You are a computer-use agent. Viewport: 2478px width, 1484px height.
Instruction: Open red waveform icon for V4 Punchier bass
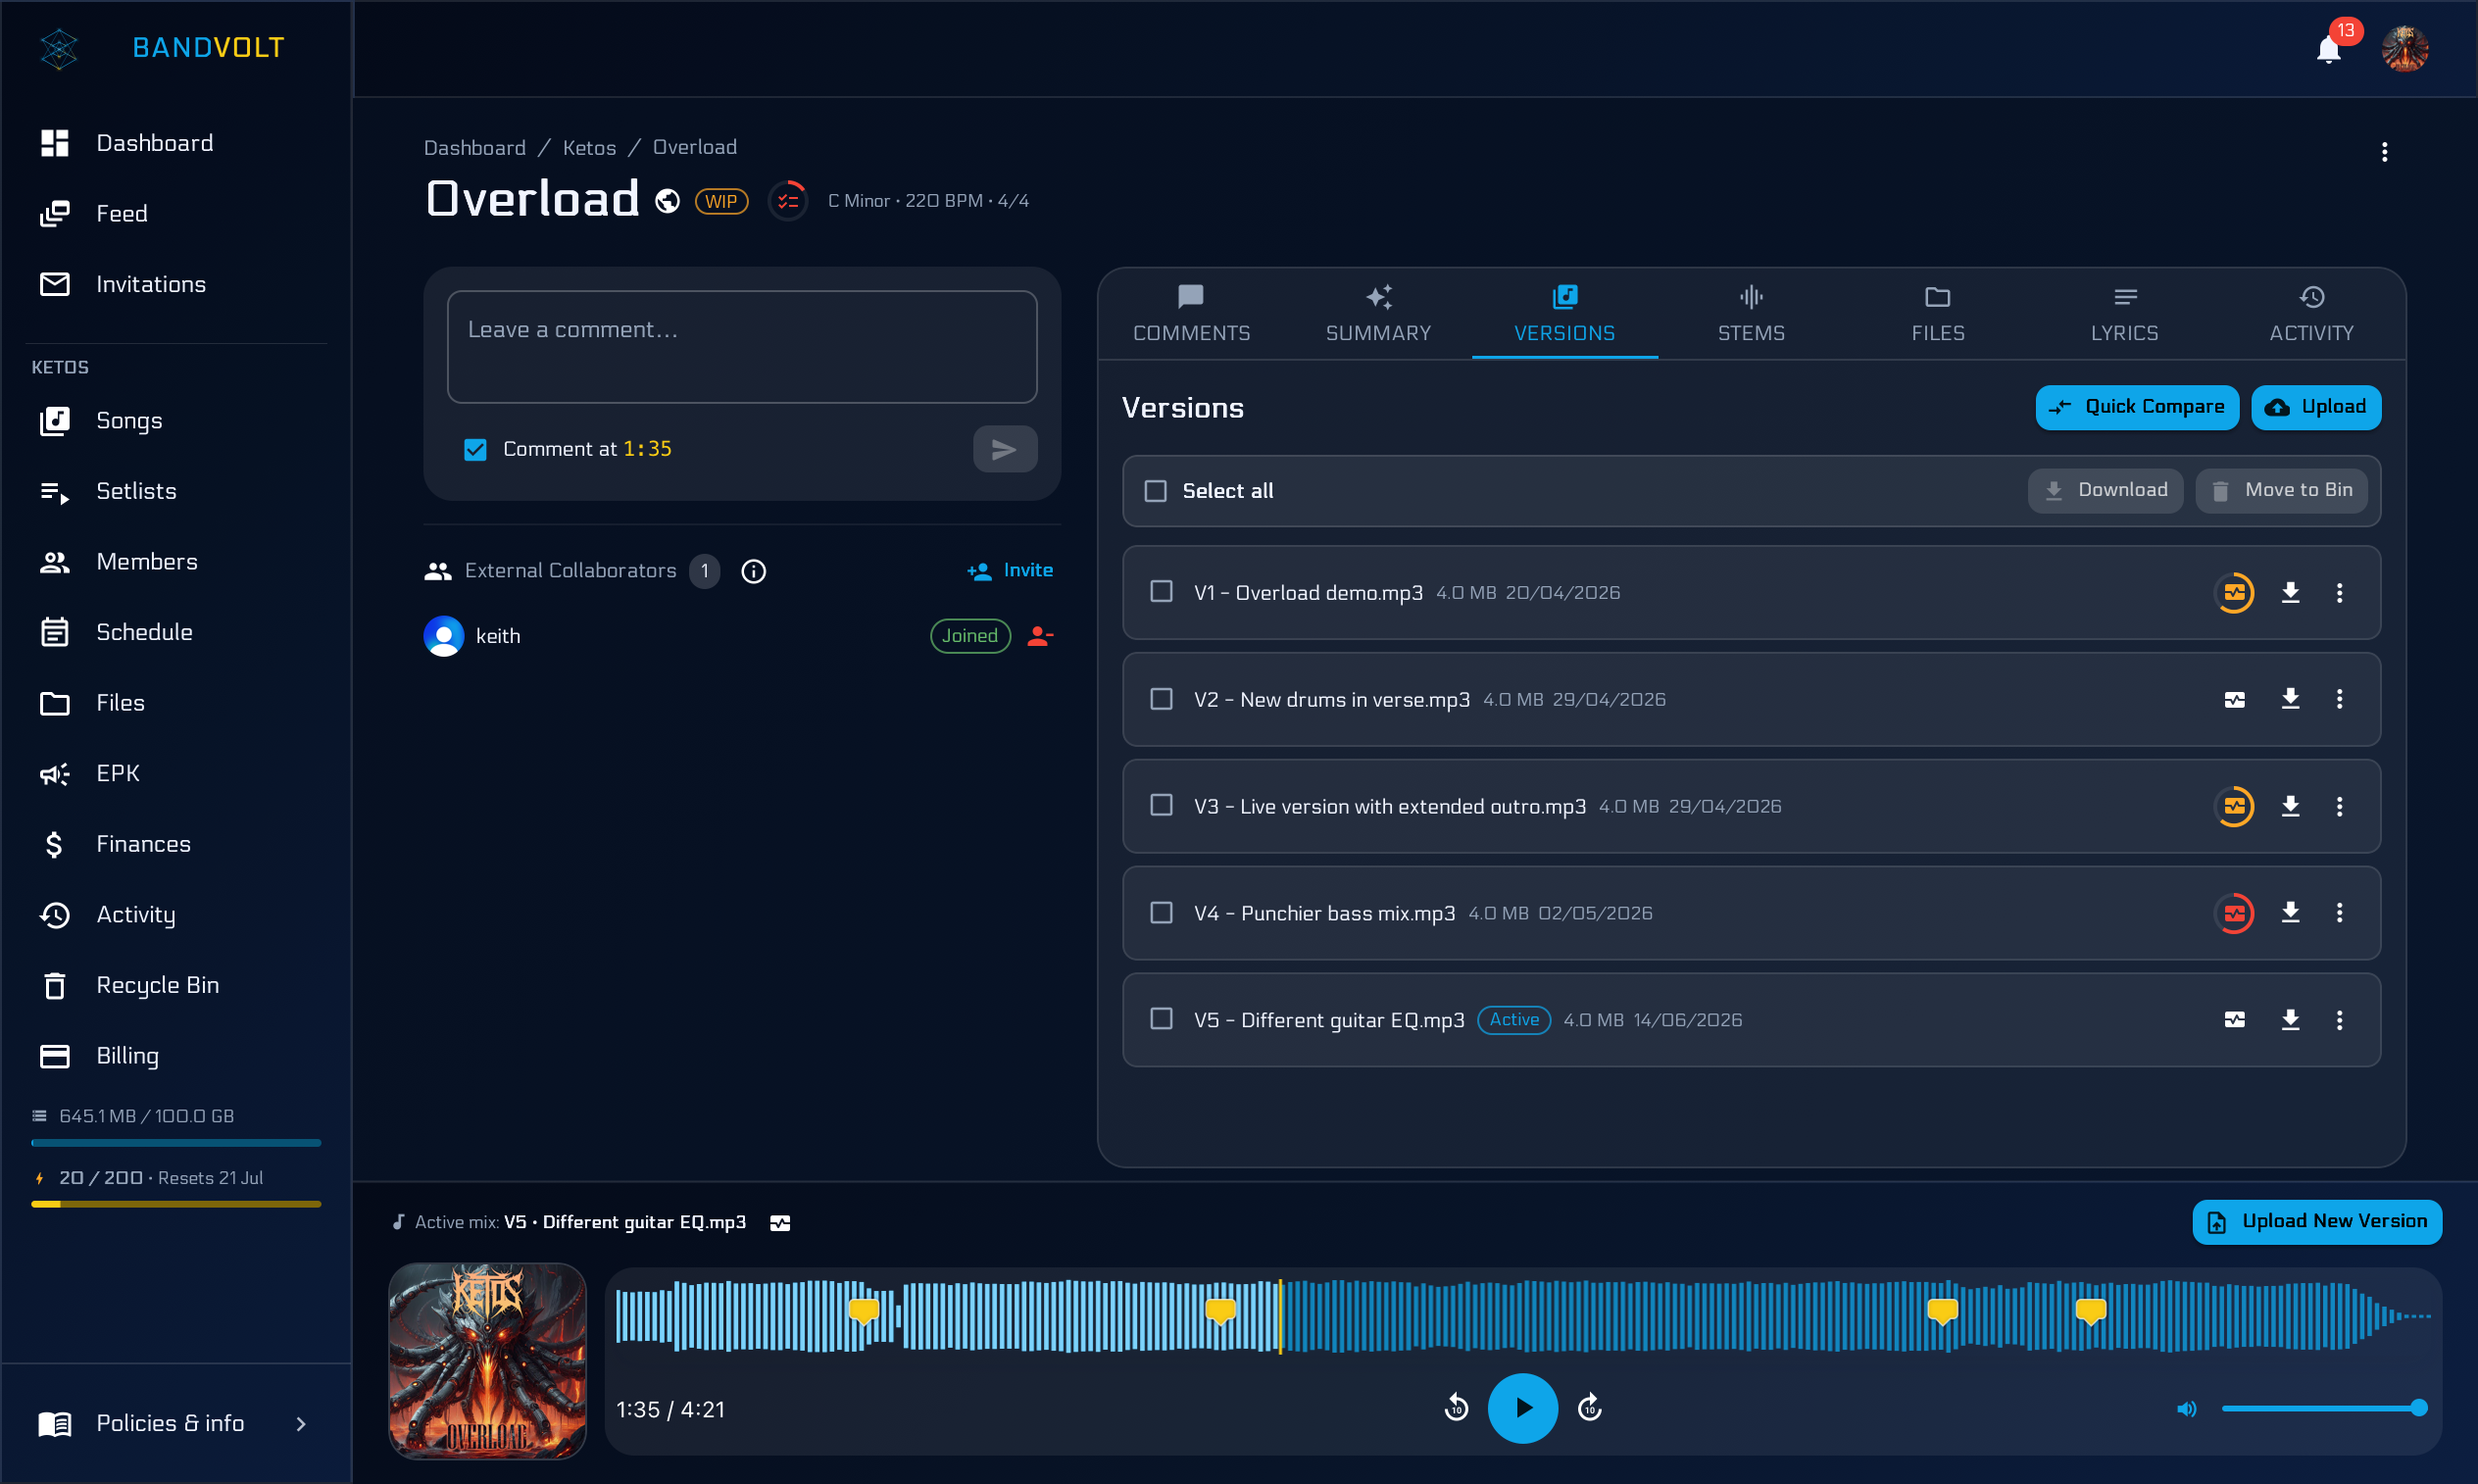(x=2234, y=913)
